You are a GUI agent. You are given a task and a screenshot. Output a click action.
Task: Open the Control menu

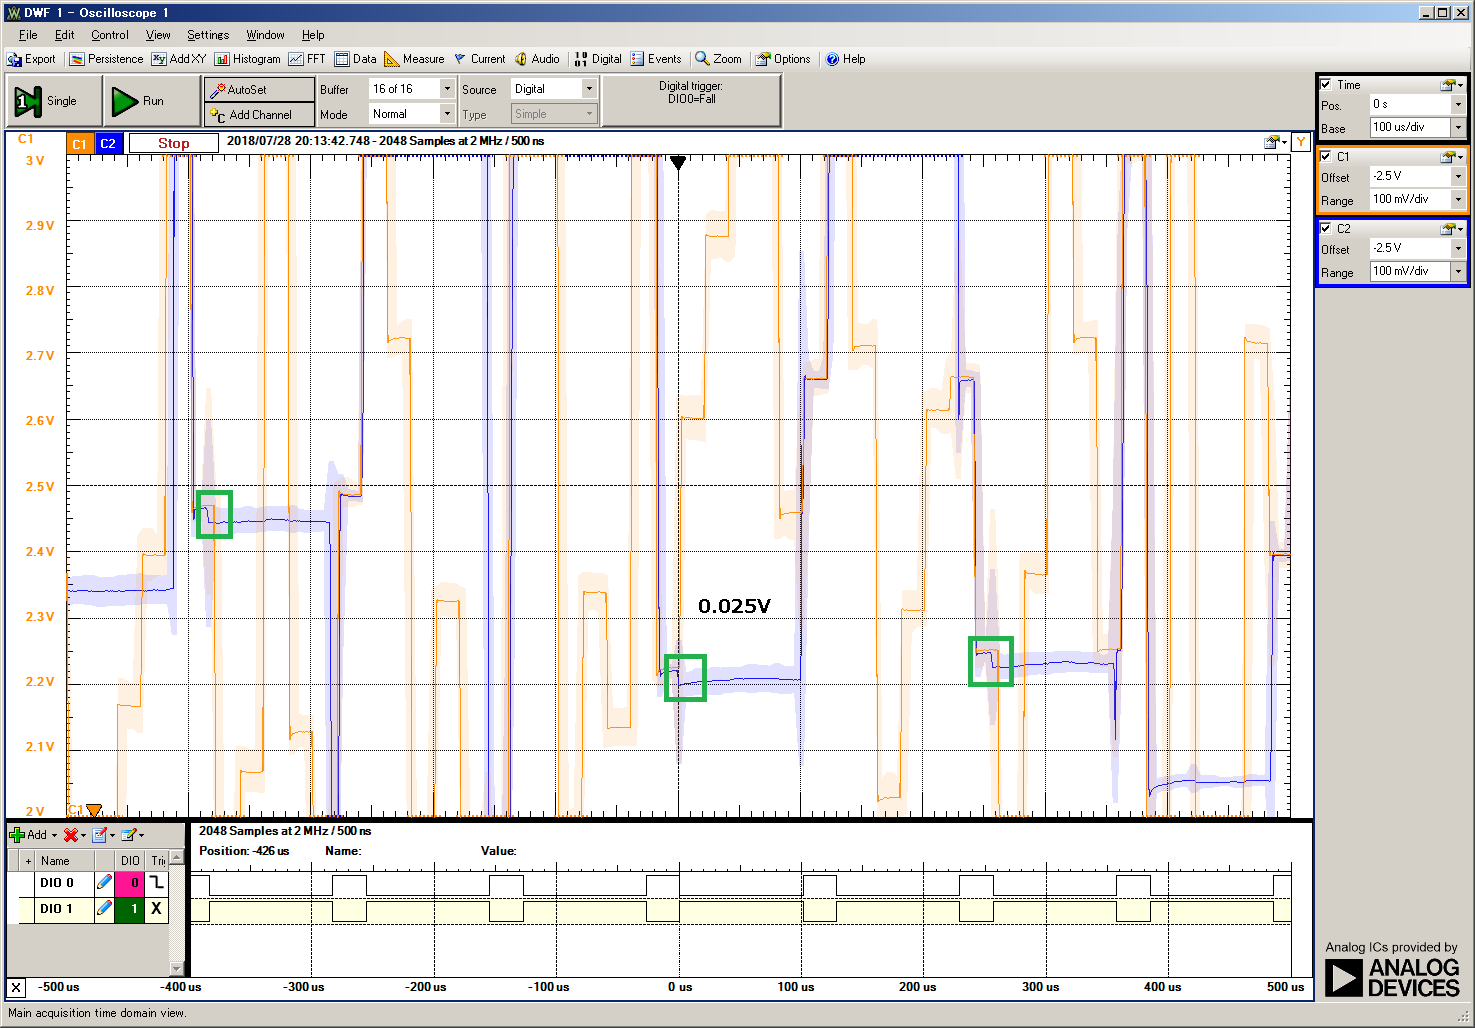point(110,35)
